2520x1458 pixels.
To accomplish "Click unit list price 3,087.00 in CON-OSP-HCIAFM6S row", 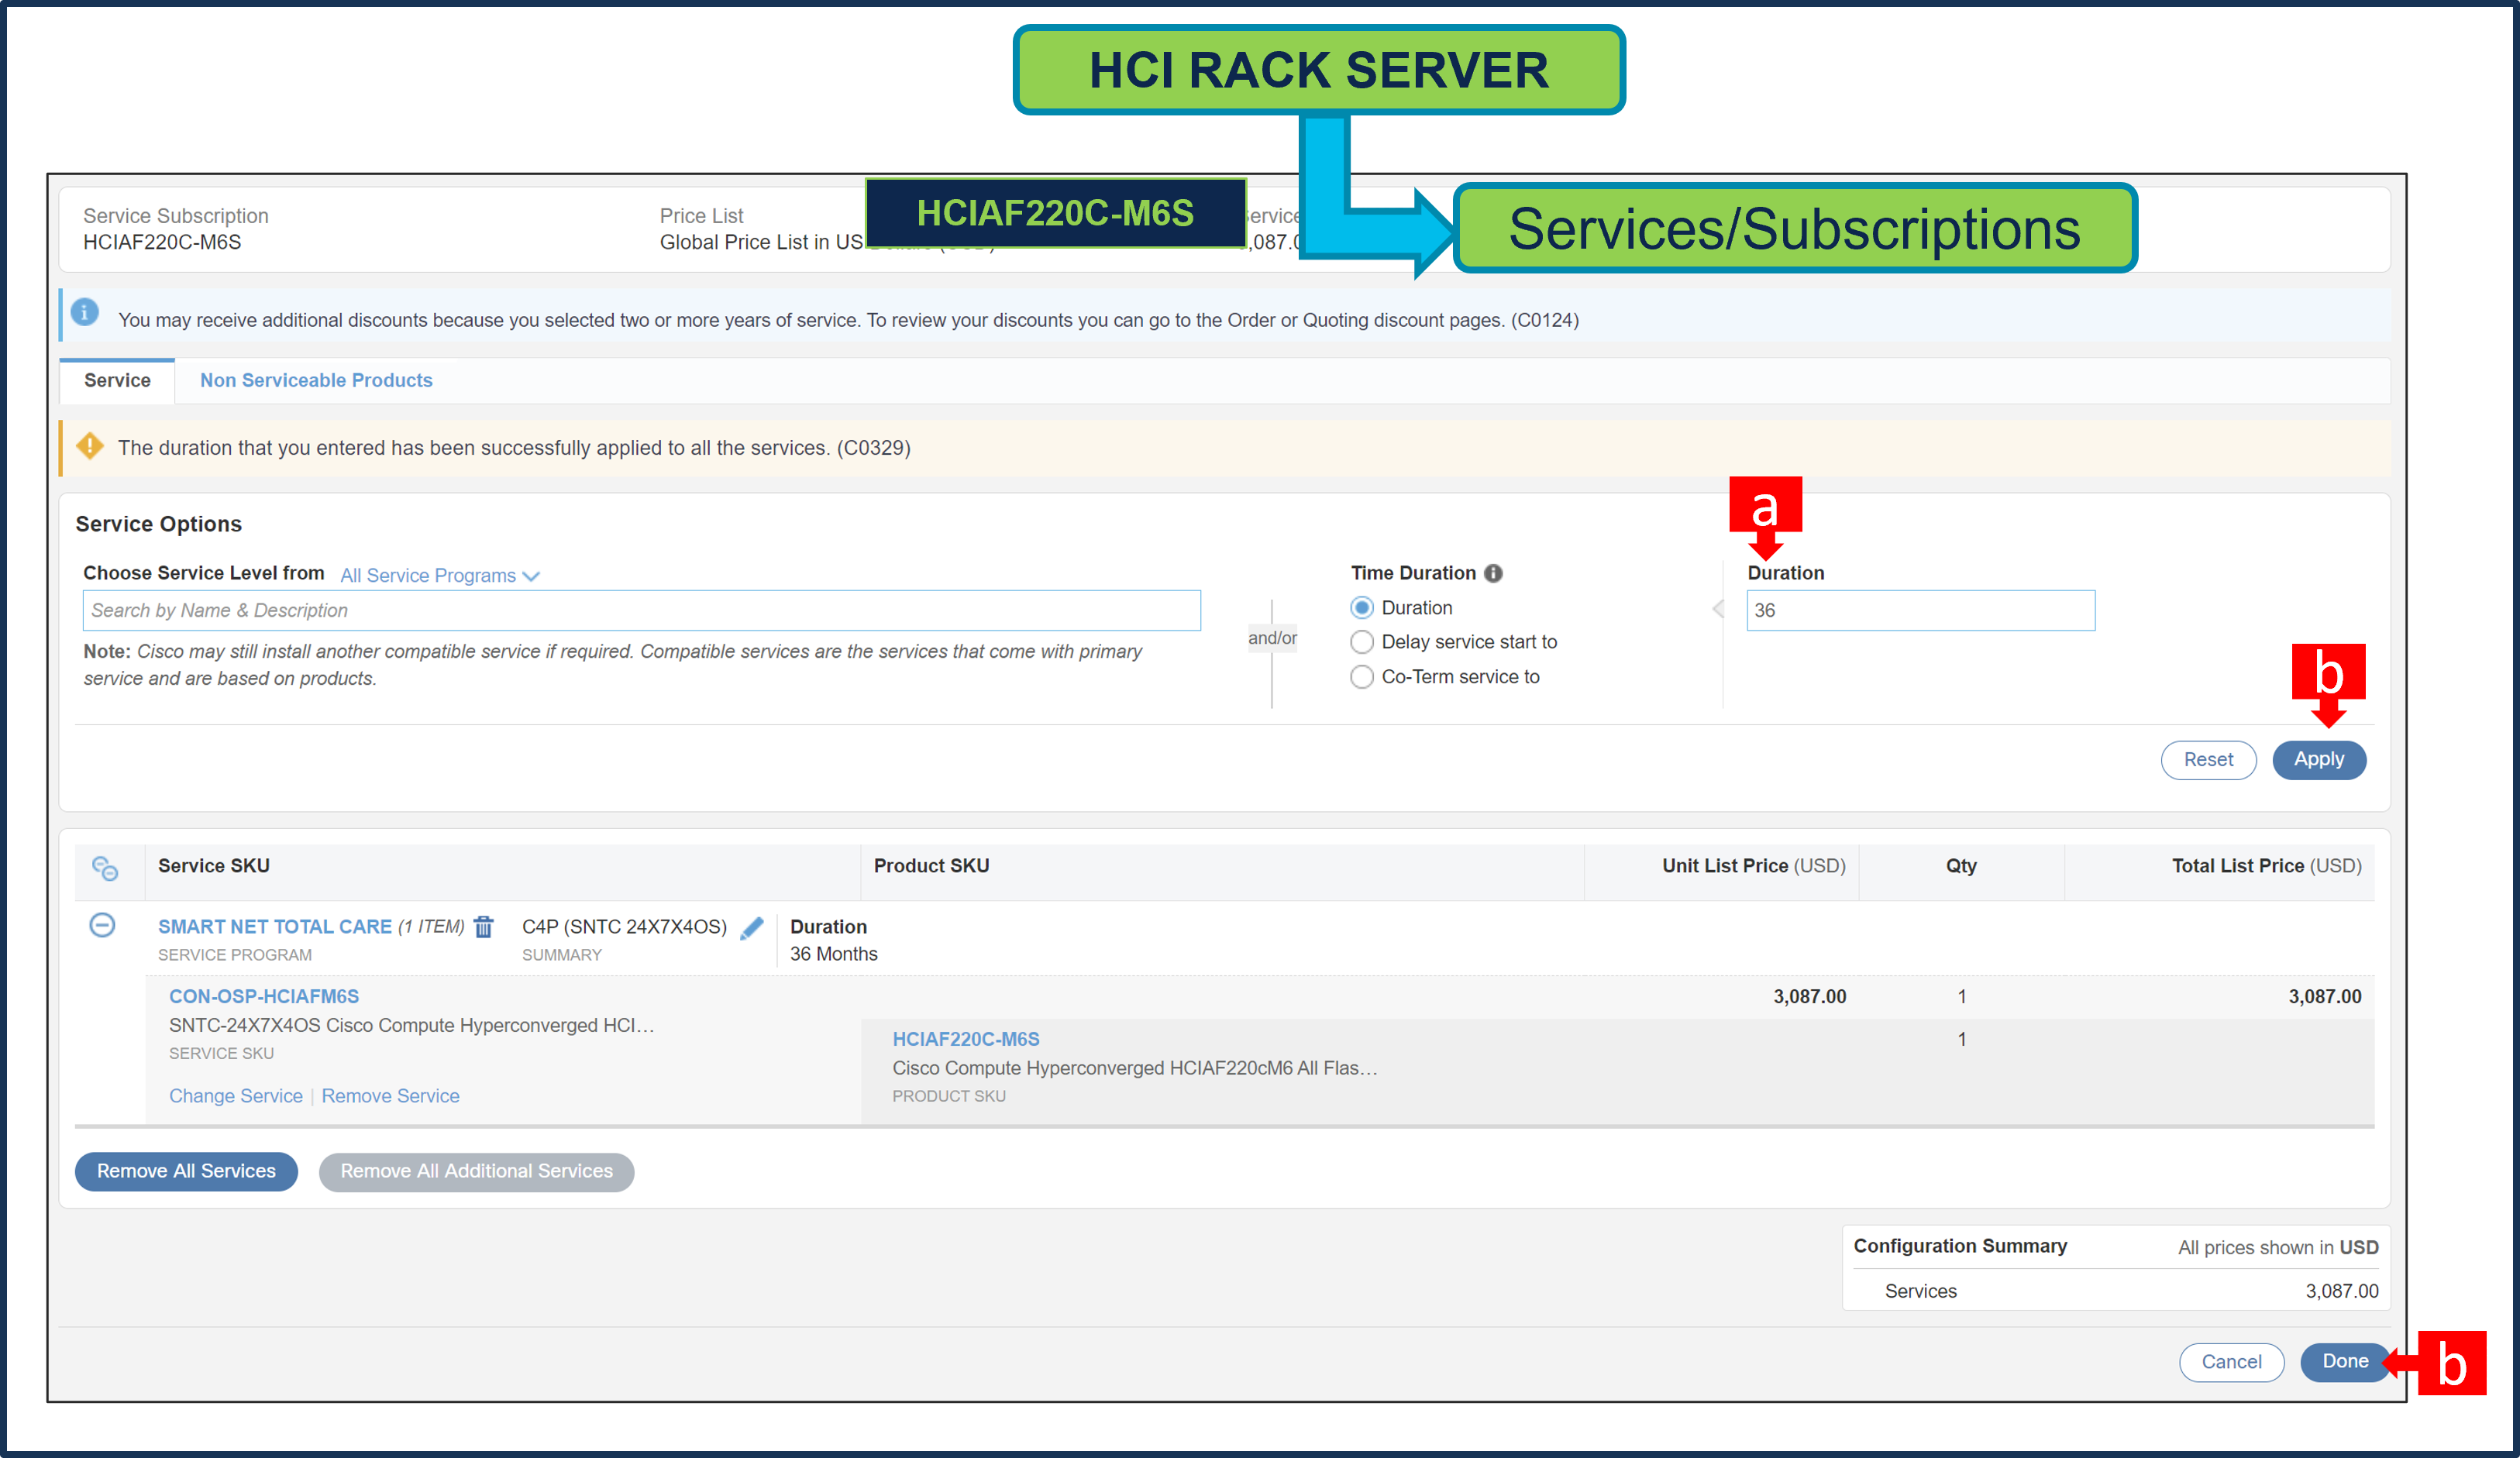I will (1810, 997).
